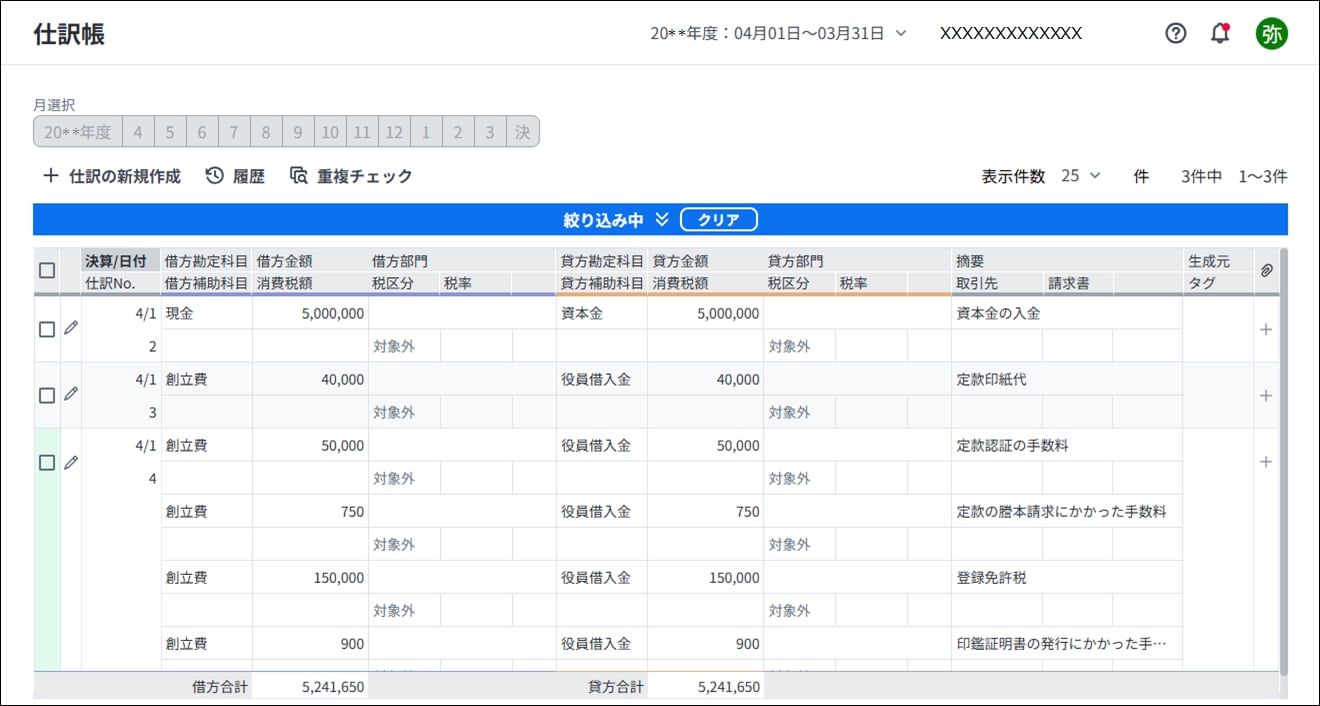Select month 6 tab
1320x706 pixels.
pos(202,132)
